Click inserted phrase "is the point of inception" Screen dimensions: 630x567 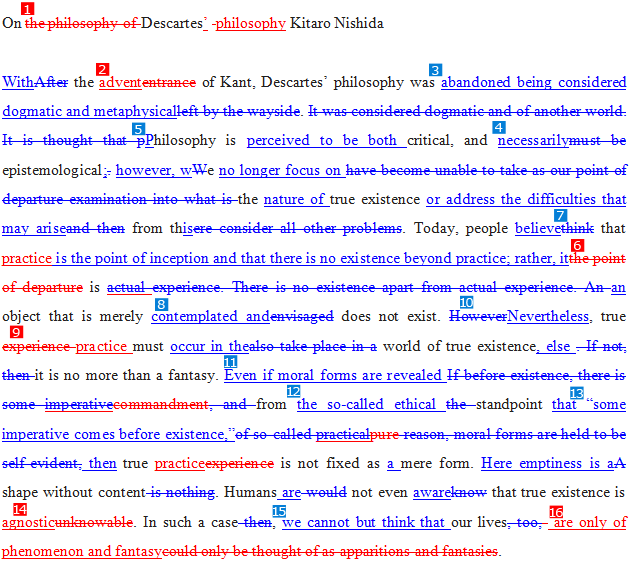click(x=132, y=258)
